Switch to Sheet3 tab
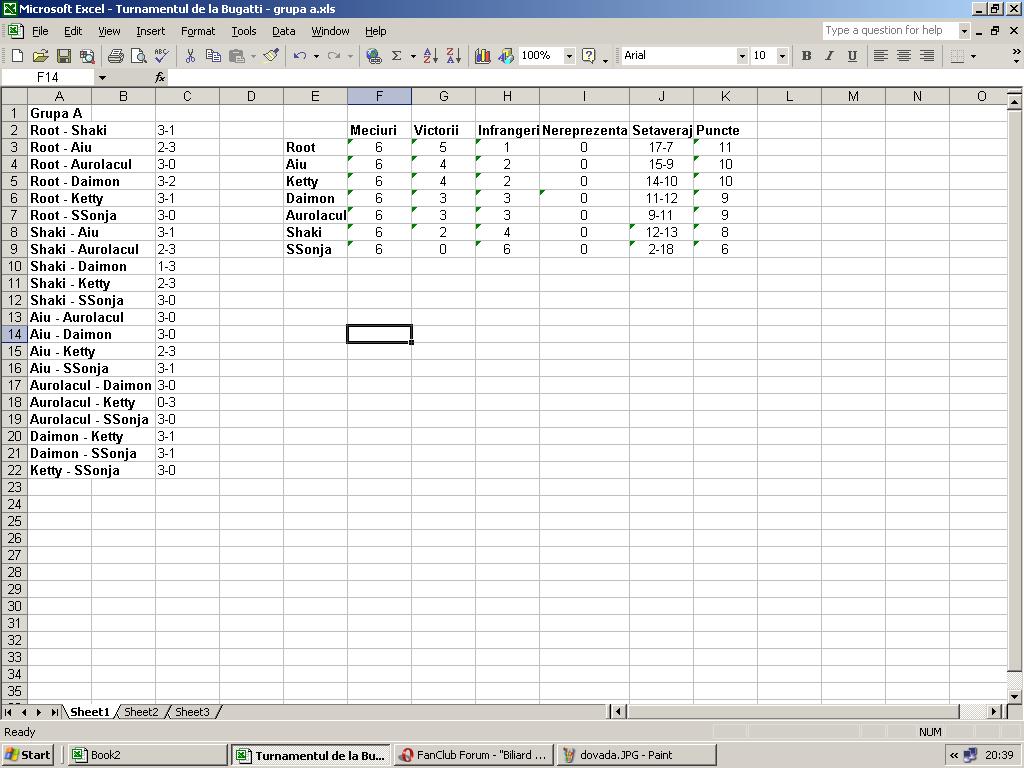Screen dimensions: 1024x768 192,712
